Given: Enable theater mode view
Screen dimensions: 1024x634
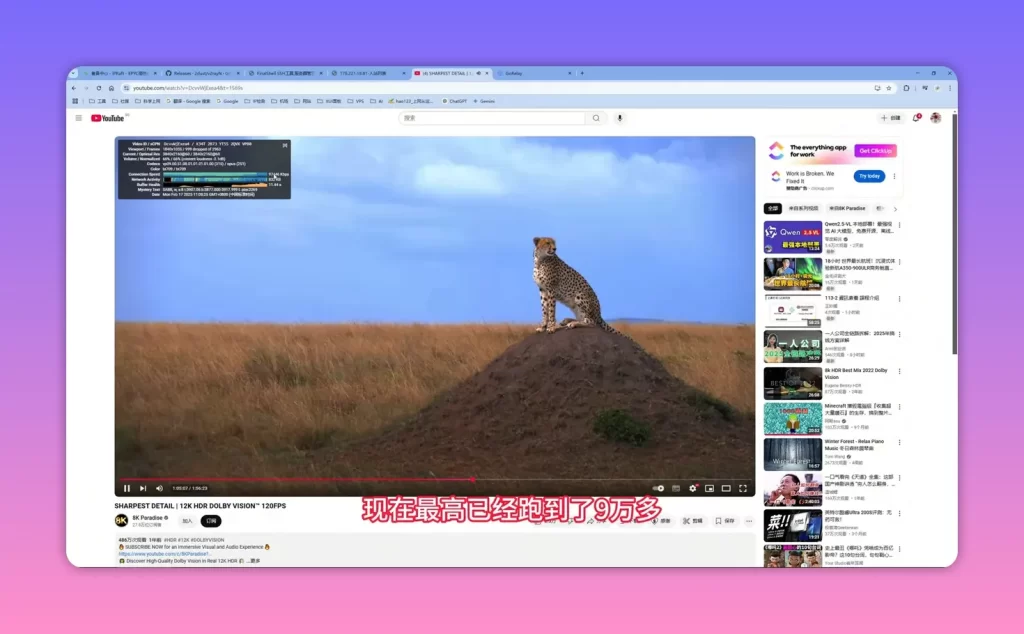Looking at the screenshot, I should (726, 488).
